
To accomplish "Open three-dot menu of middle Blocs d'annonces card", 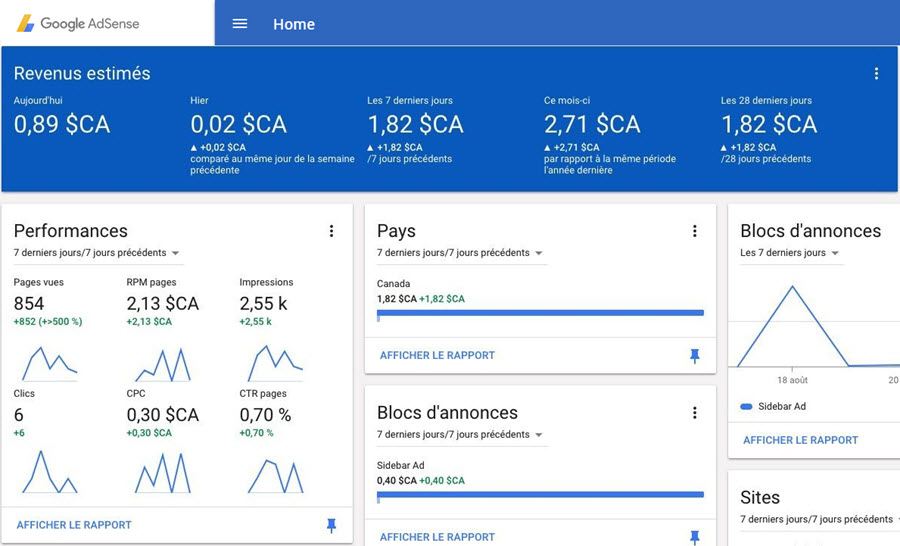I will coord(695,413).
